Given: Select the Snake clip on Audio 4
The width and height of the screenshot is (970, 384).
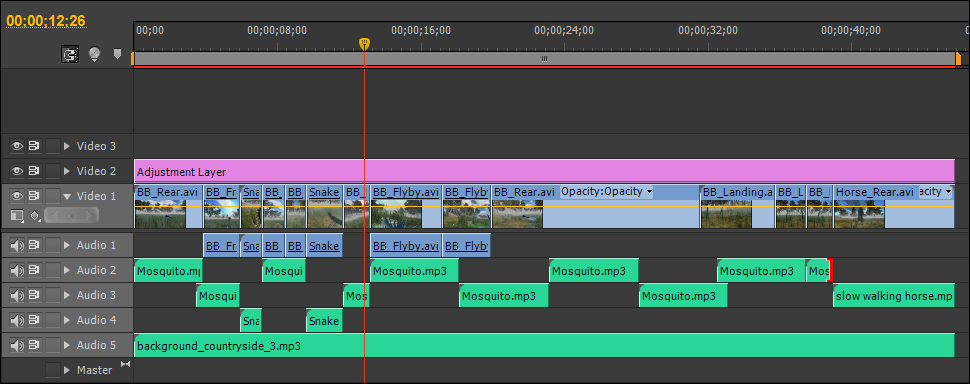Looking at the screenshot, I should coord(324,320).
